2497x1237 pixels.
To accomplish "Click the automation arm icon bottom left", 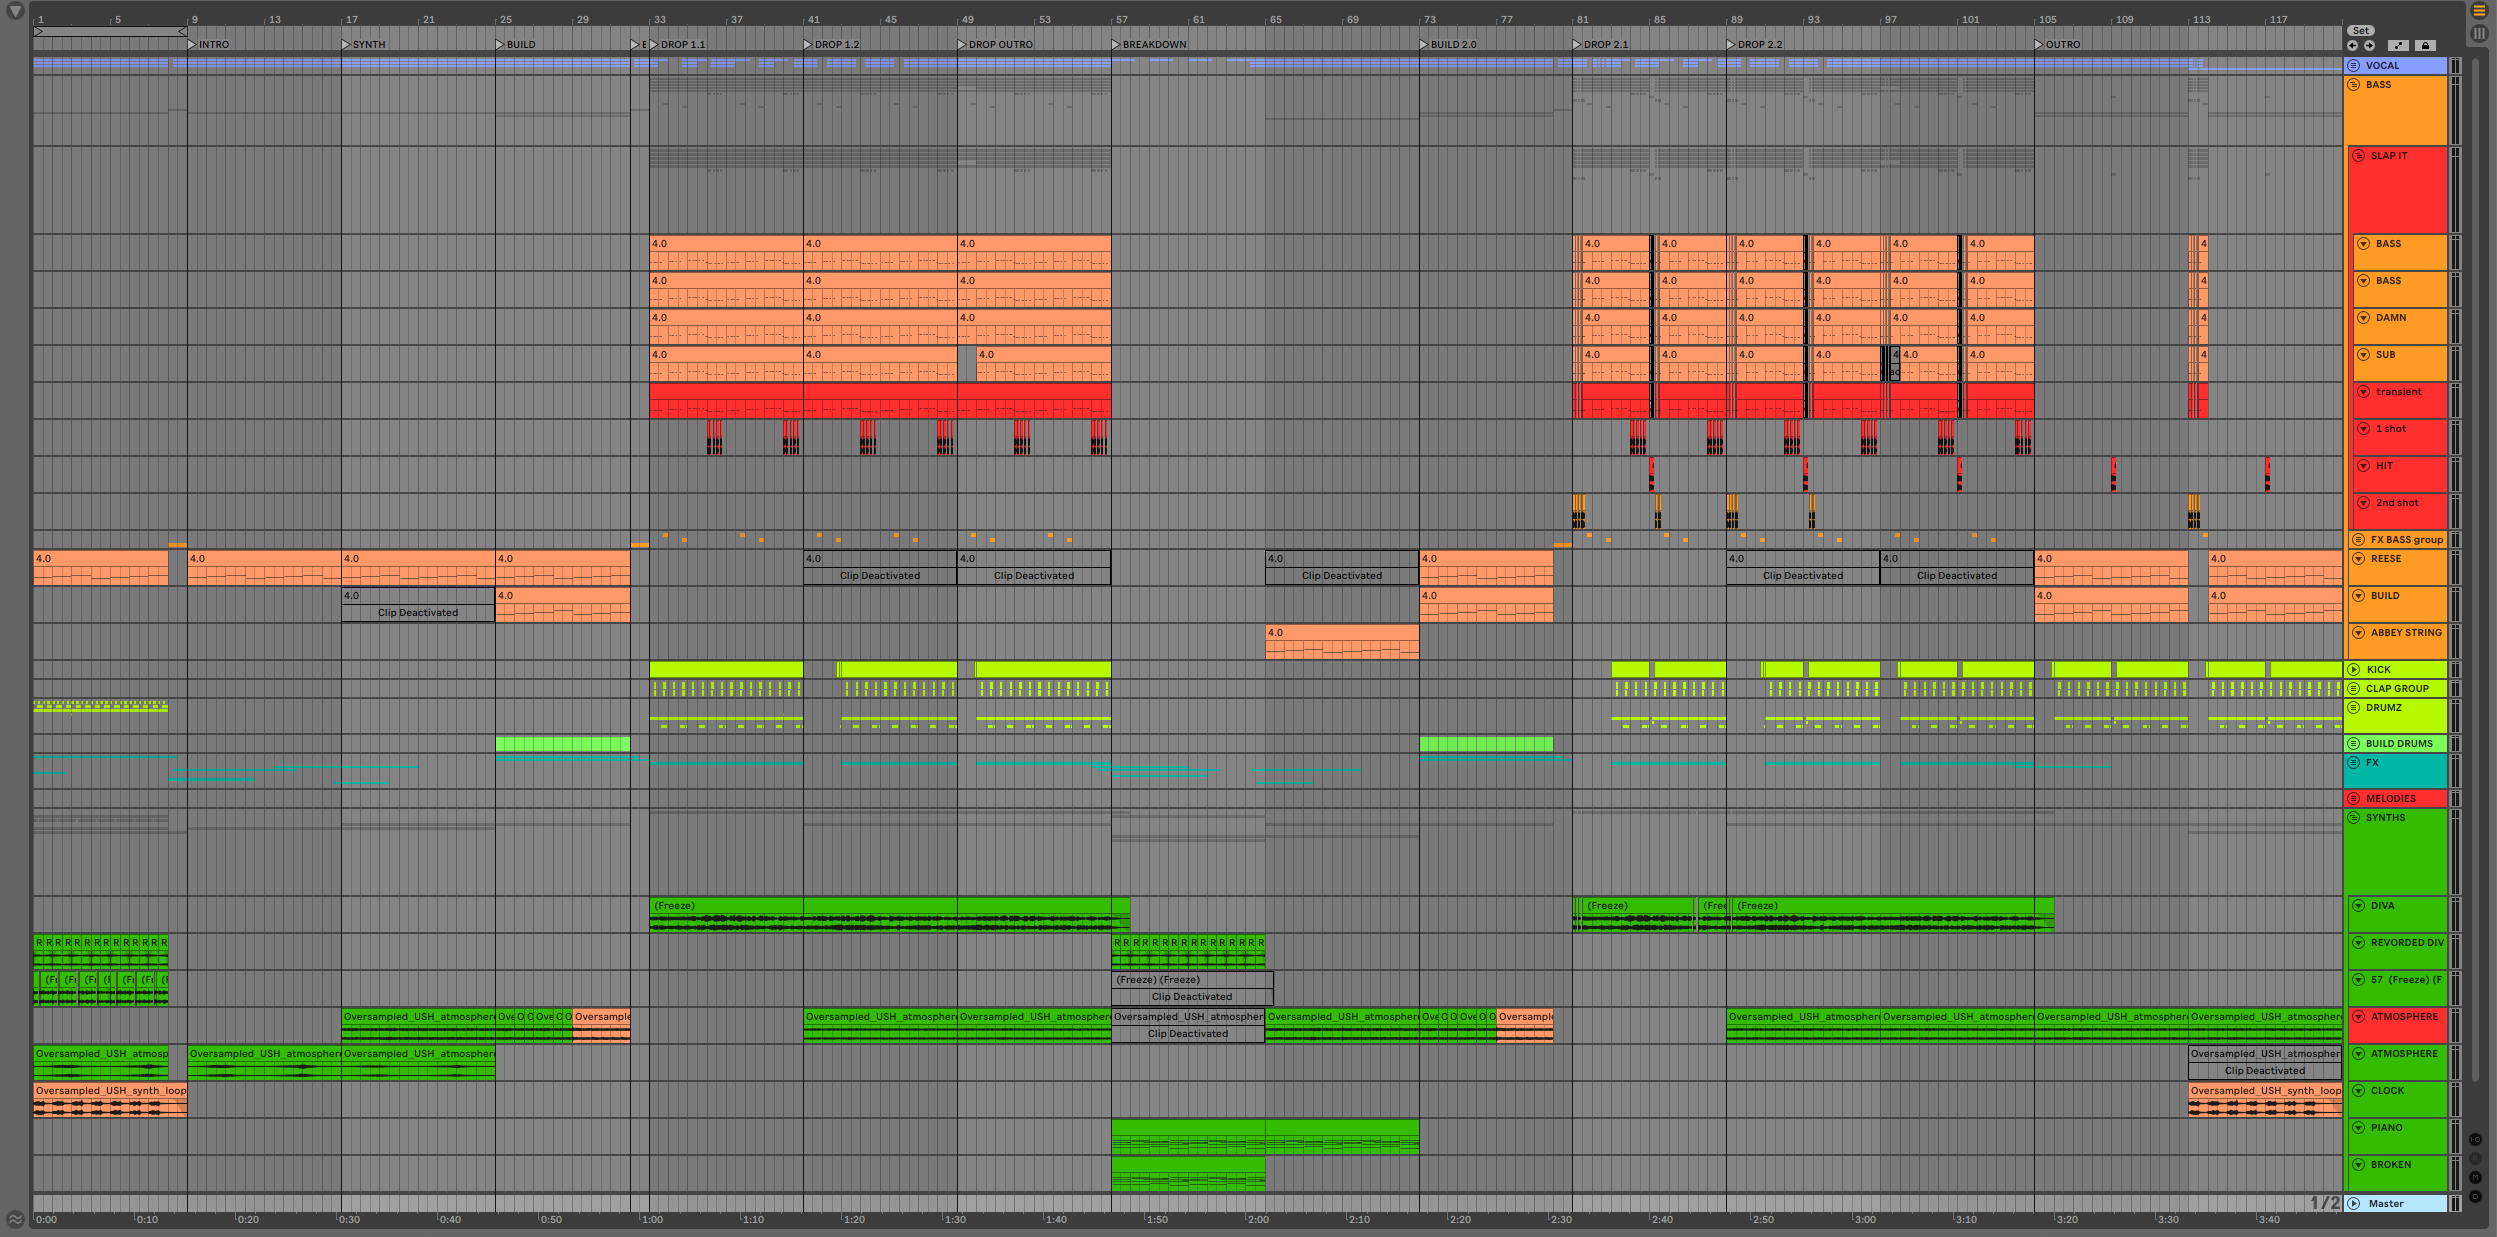I will point(15,1218).
